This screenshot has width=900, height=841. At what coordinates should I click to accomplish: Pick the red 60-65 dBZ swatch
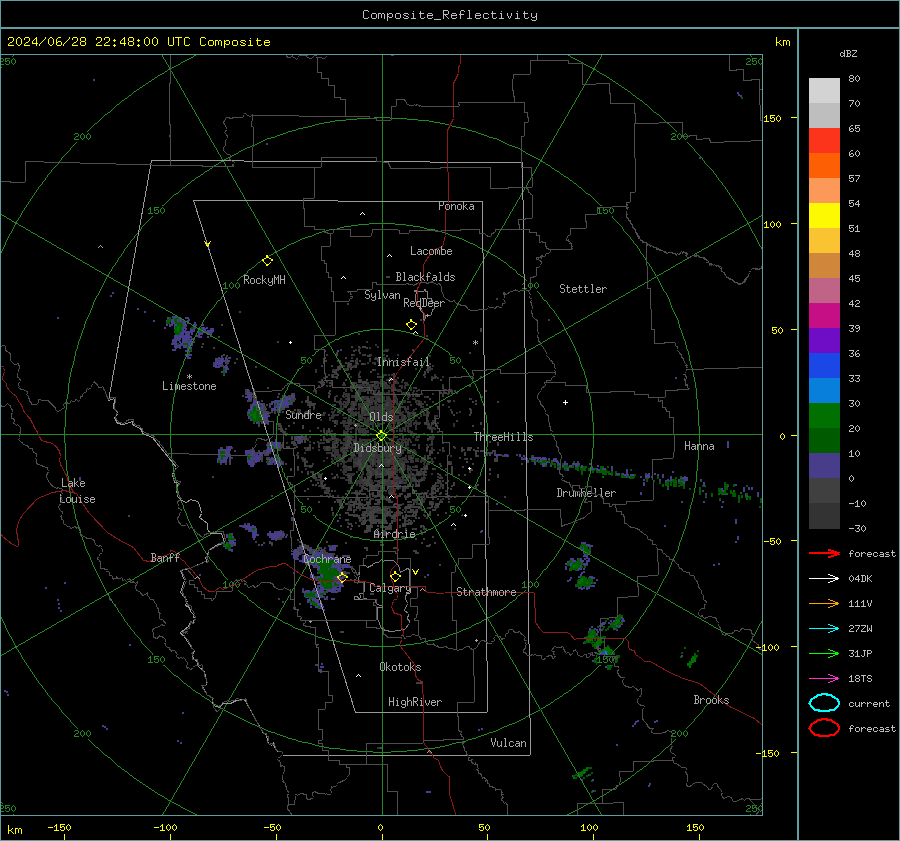pos(824,141)
